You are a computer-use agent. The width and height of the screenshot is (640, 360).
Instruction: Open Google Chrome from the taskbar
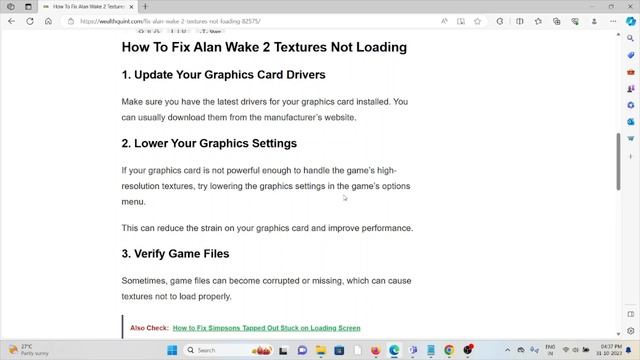[x=449, y=350]
